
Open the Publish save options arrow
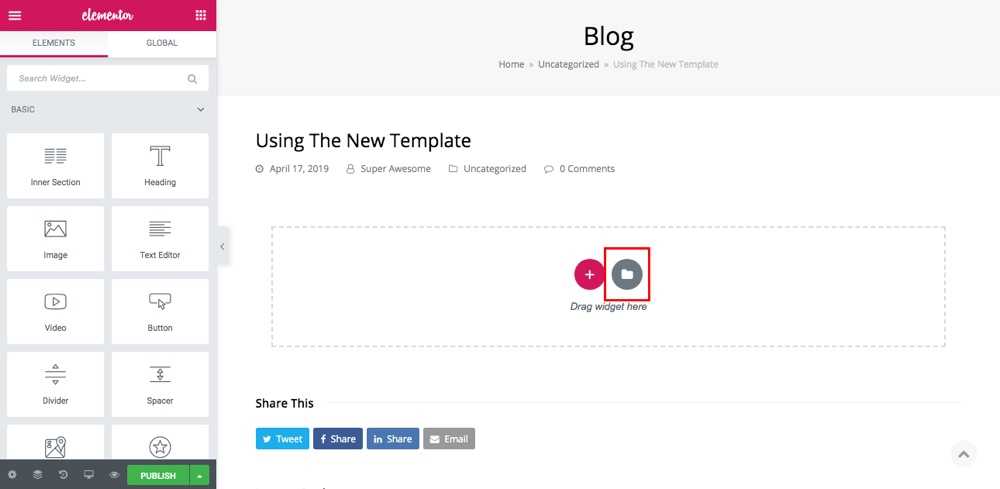coord(200,475)
